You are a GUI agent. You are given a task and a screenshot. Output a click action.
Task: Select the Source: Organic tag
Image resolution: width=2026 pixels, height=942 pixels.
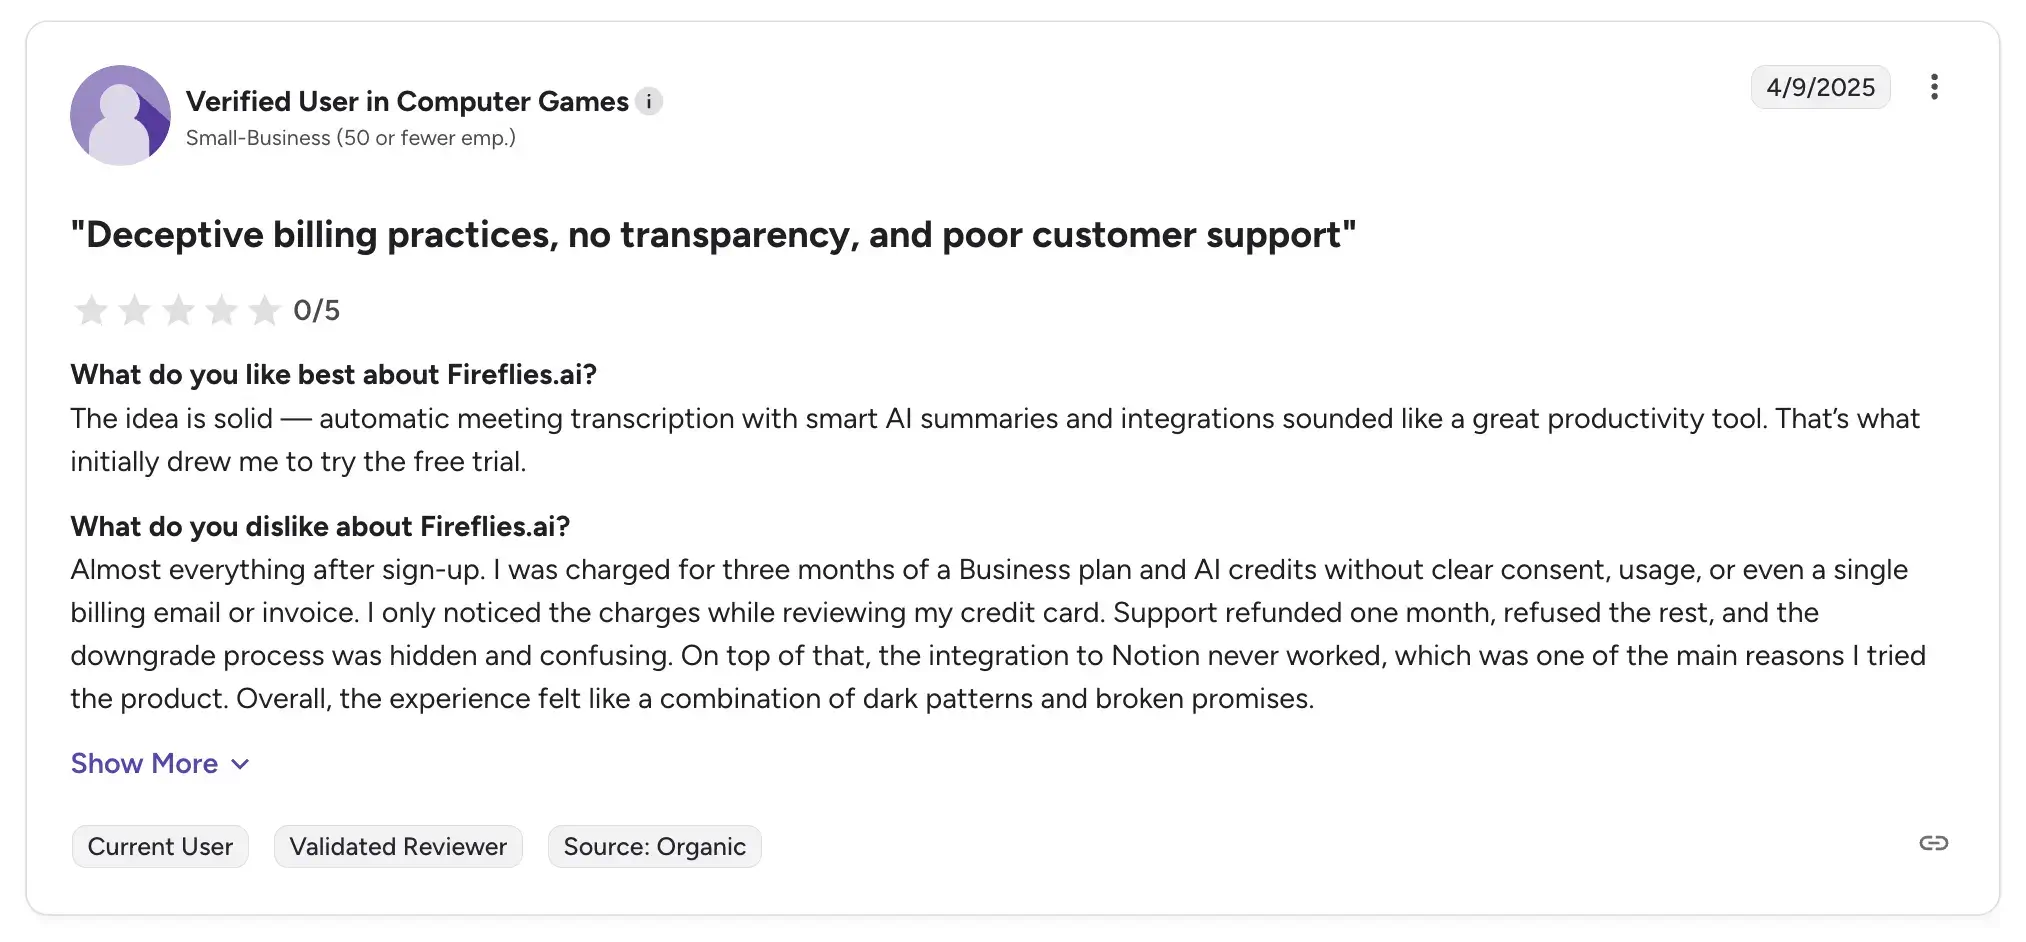click(x=654, y=846)
